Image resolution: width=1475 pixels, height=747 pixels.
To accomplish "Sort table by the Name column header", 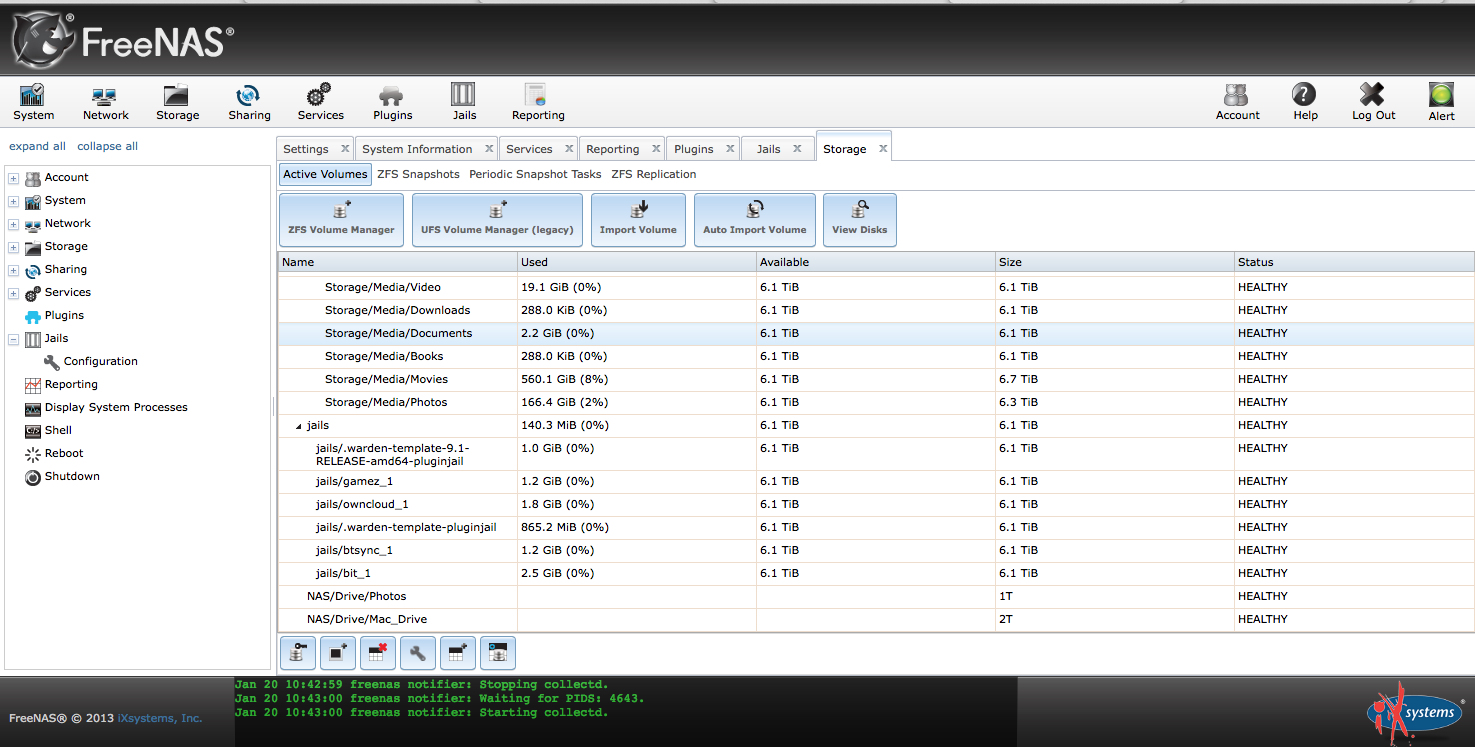I will [x=397, y=262].
